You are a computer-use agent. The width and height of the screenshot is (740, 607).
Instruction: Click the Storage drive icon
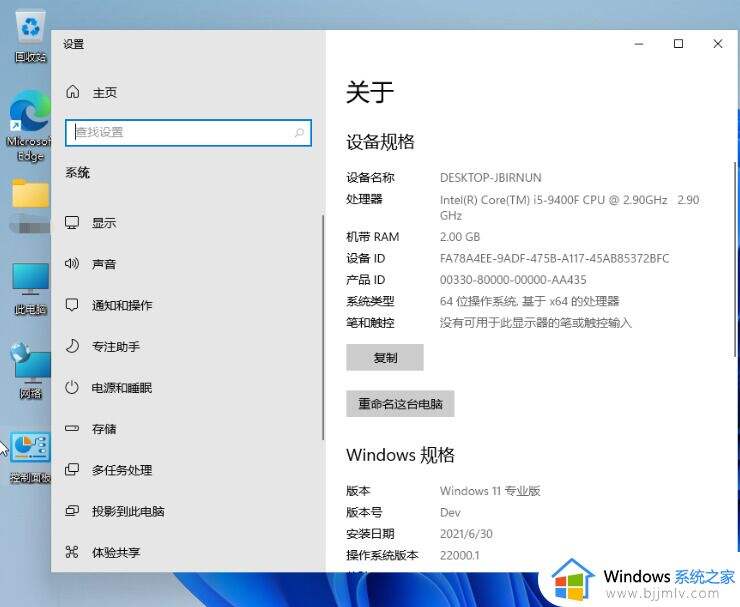pyautogui.click(x=72, y=429)
